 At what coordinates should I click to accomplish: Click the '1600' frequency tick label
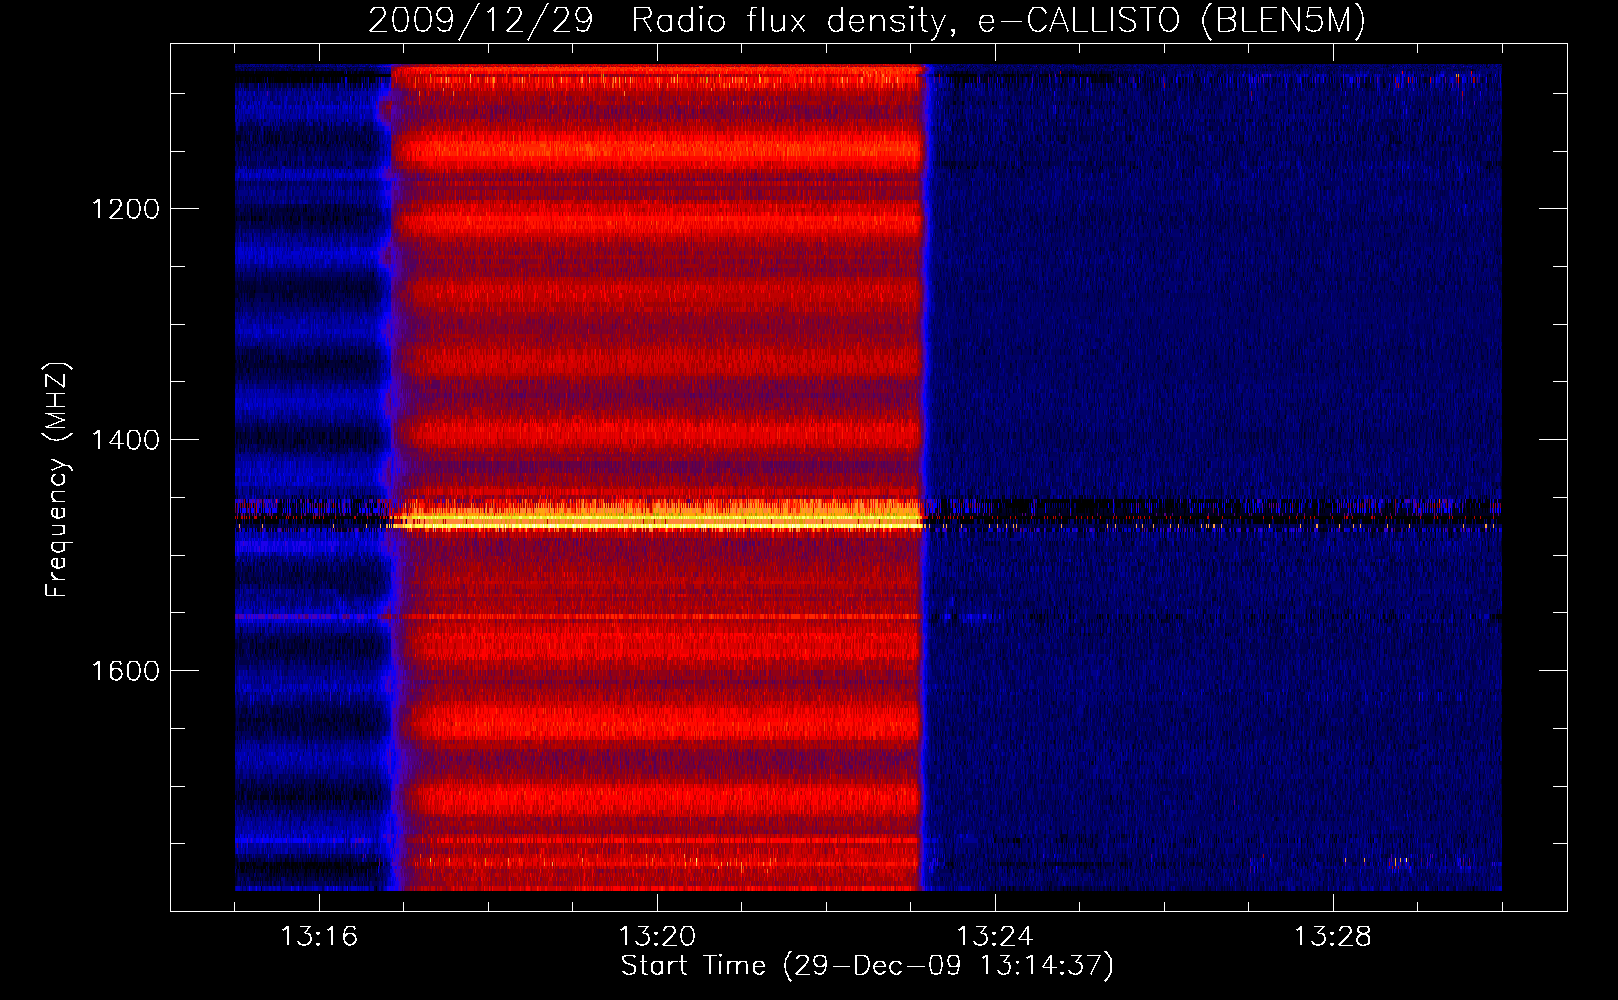(125, 671)
